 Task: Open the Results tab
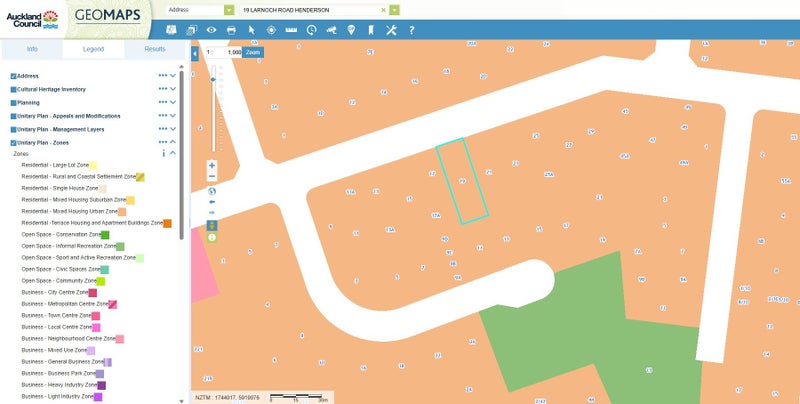(154, 48)
